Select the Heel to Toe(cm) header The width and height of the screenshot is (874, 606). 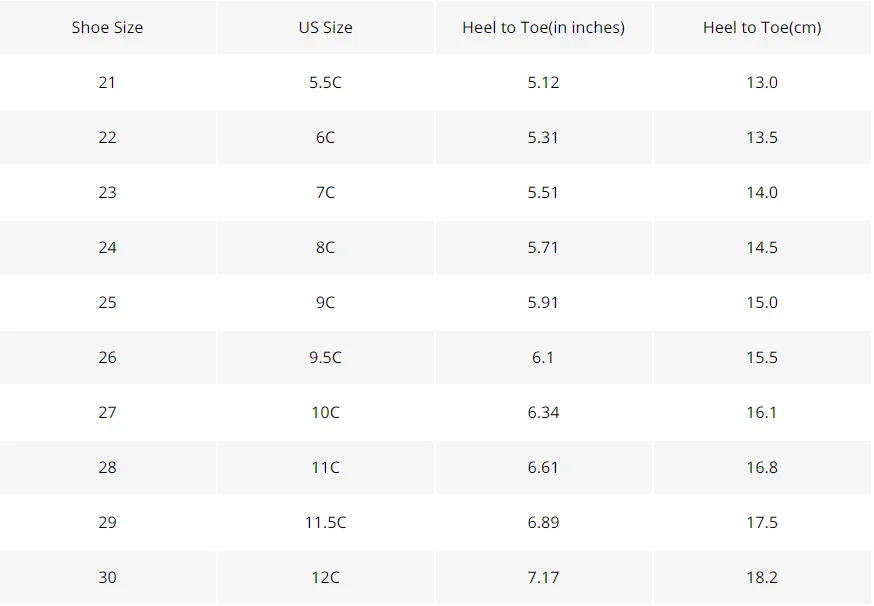[762, 27]
